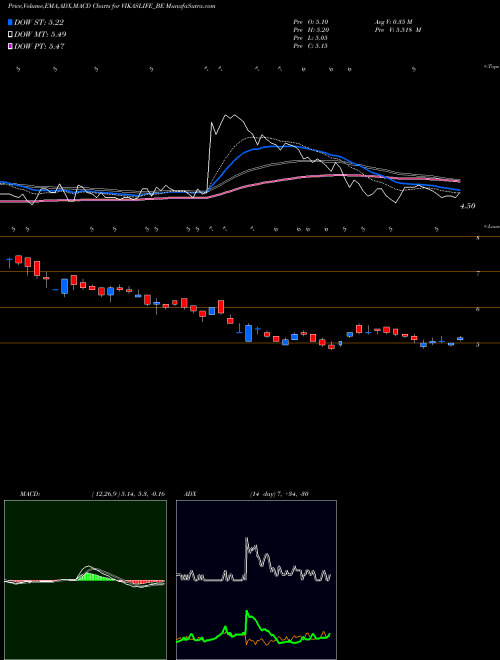Select the 'DOW PT: 5.47' legend text
The width and height of the screenshot is (500, 660).
pyautogui.click(x=39, y=47)
